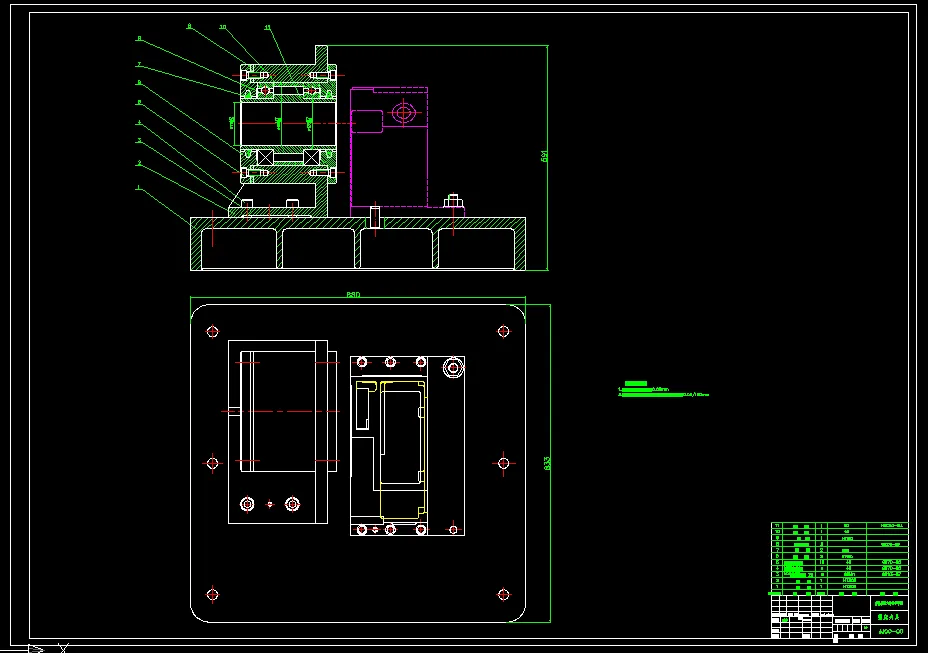Viewport: 928px width, 653px height.
Task: Select part balloon number 7 leader label
Action: click(139, 65)
